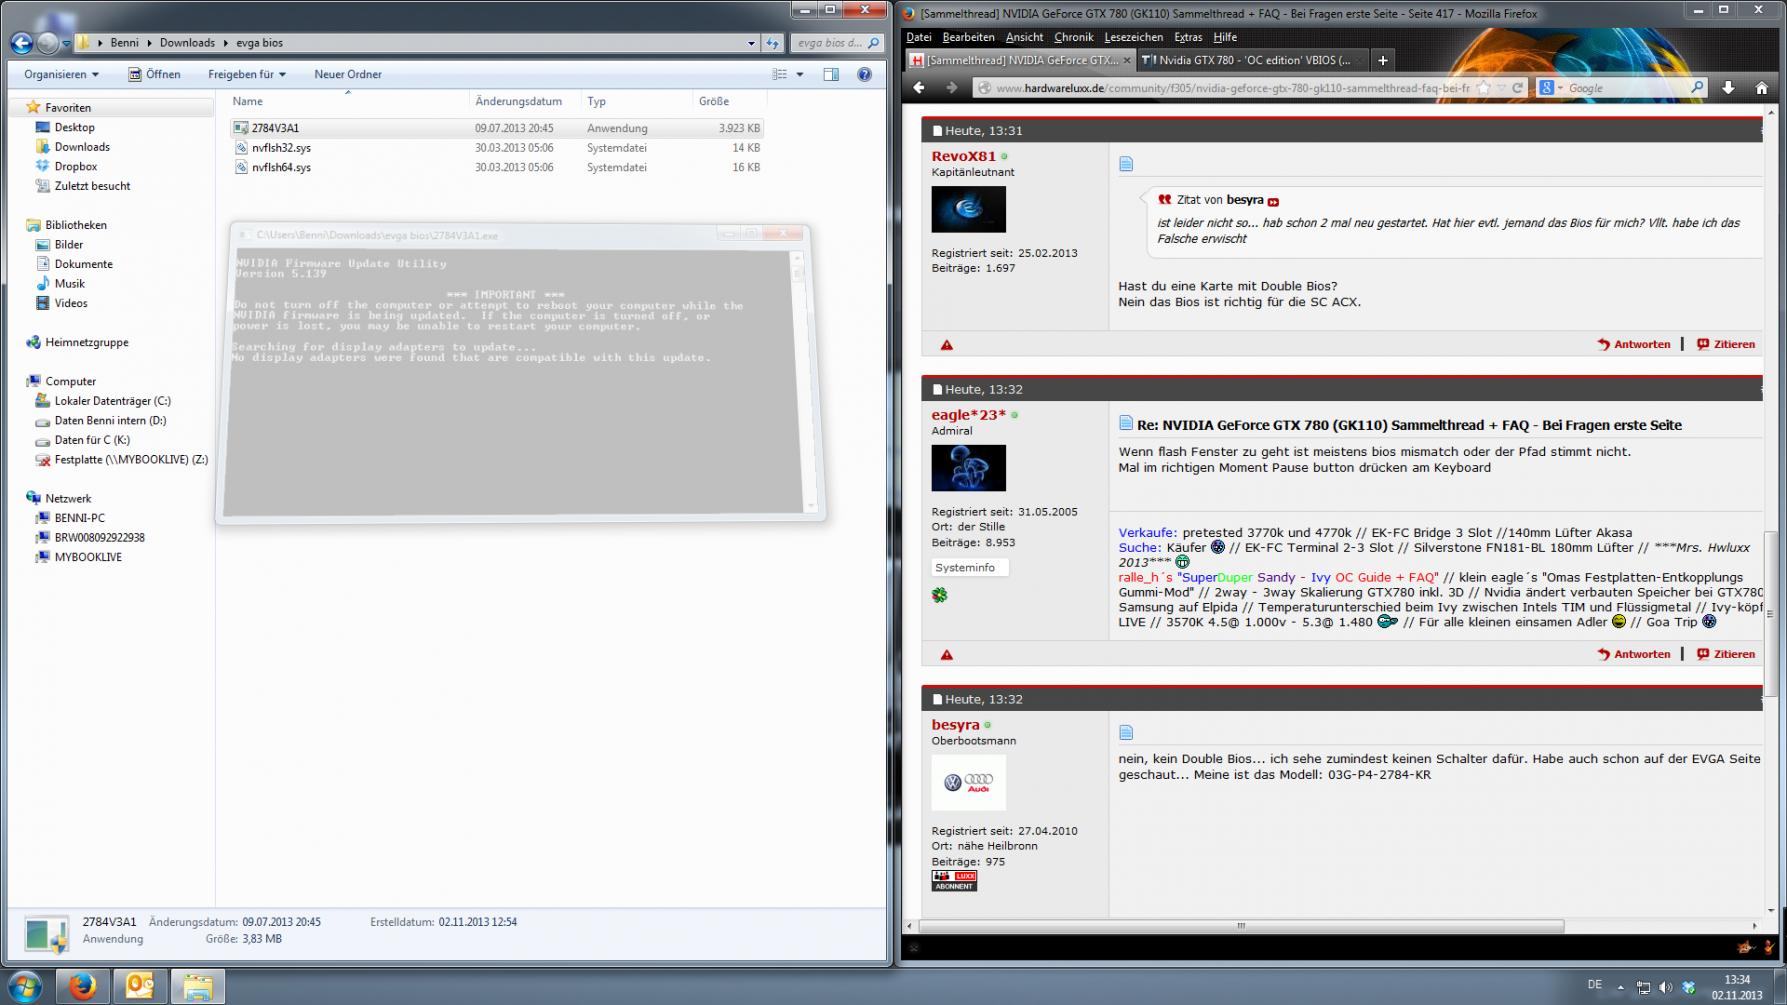
Task: Go back in Firefox
Action: pyautogui.click(x=919, y=88)
